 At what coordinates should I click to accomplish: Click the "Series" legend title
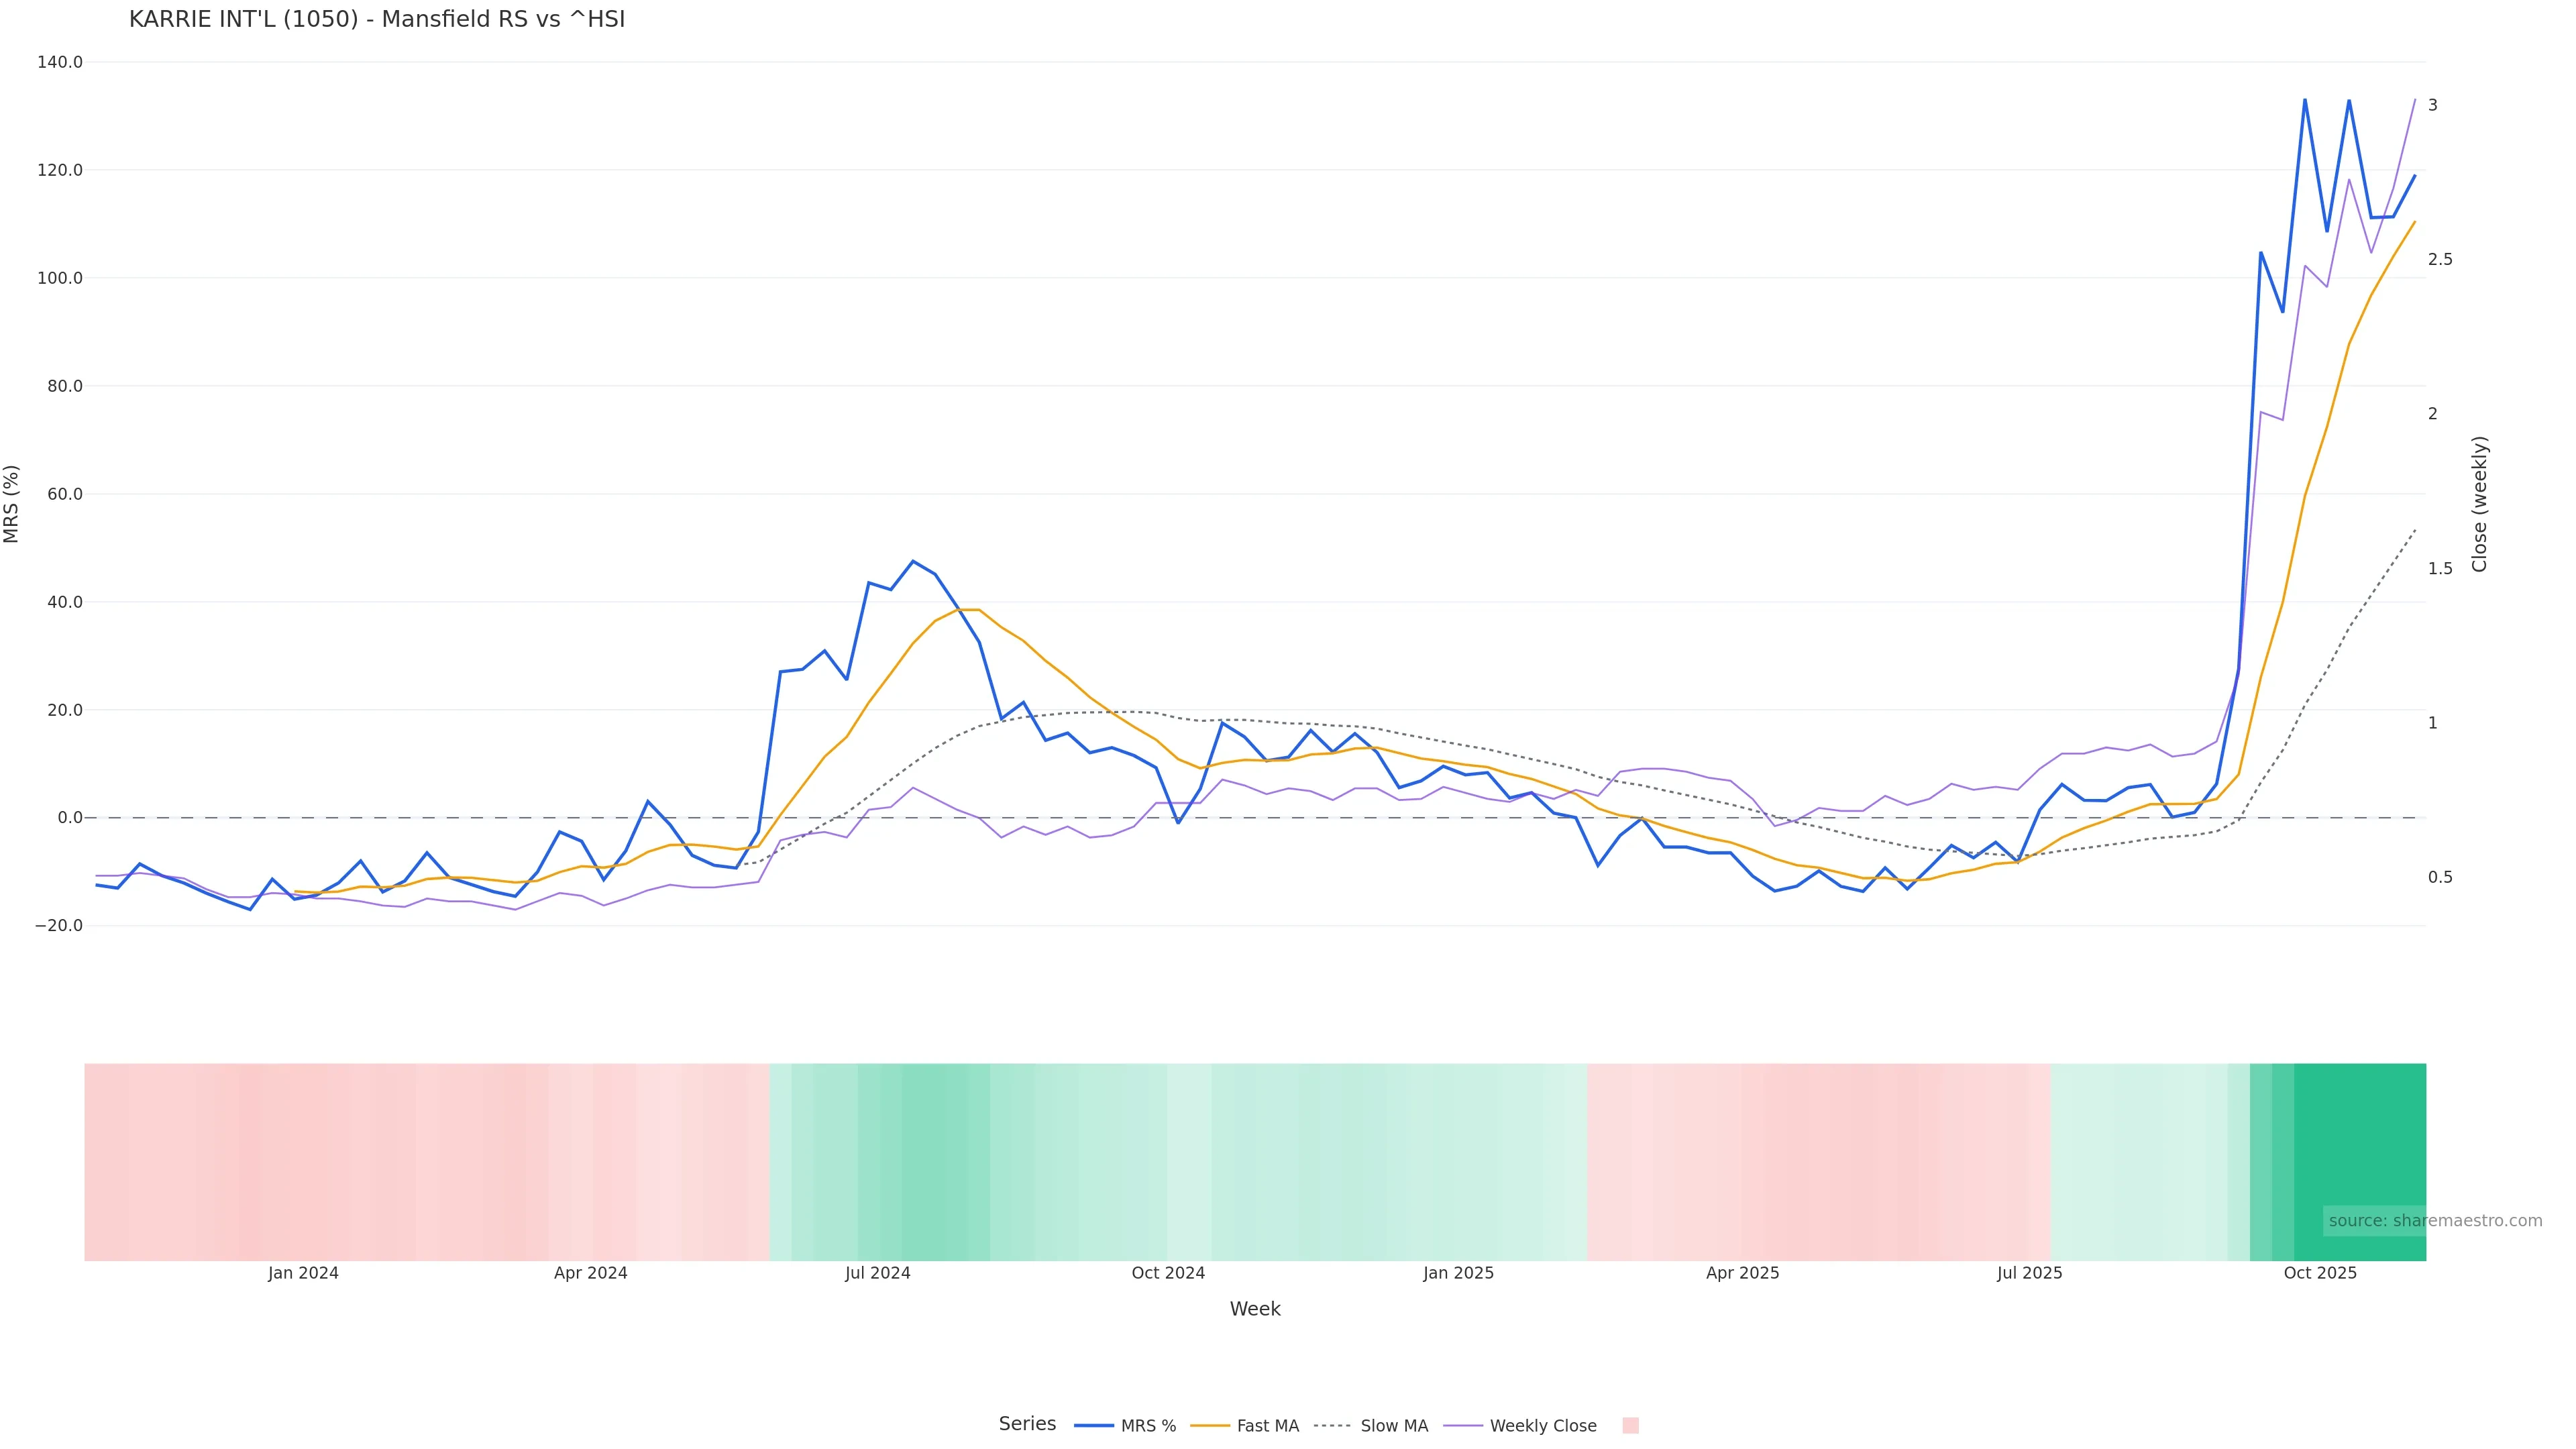[1027, 1424]
